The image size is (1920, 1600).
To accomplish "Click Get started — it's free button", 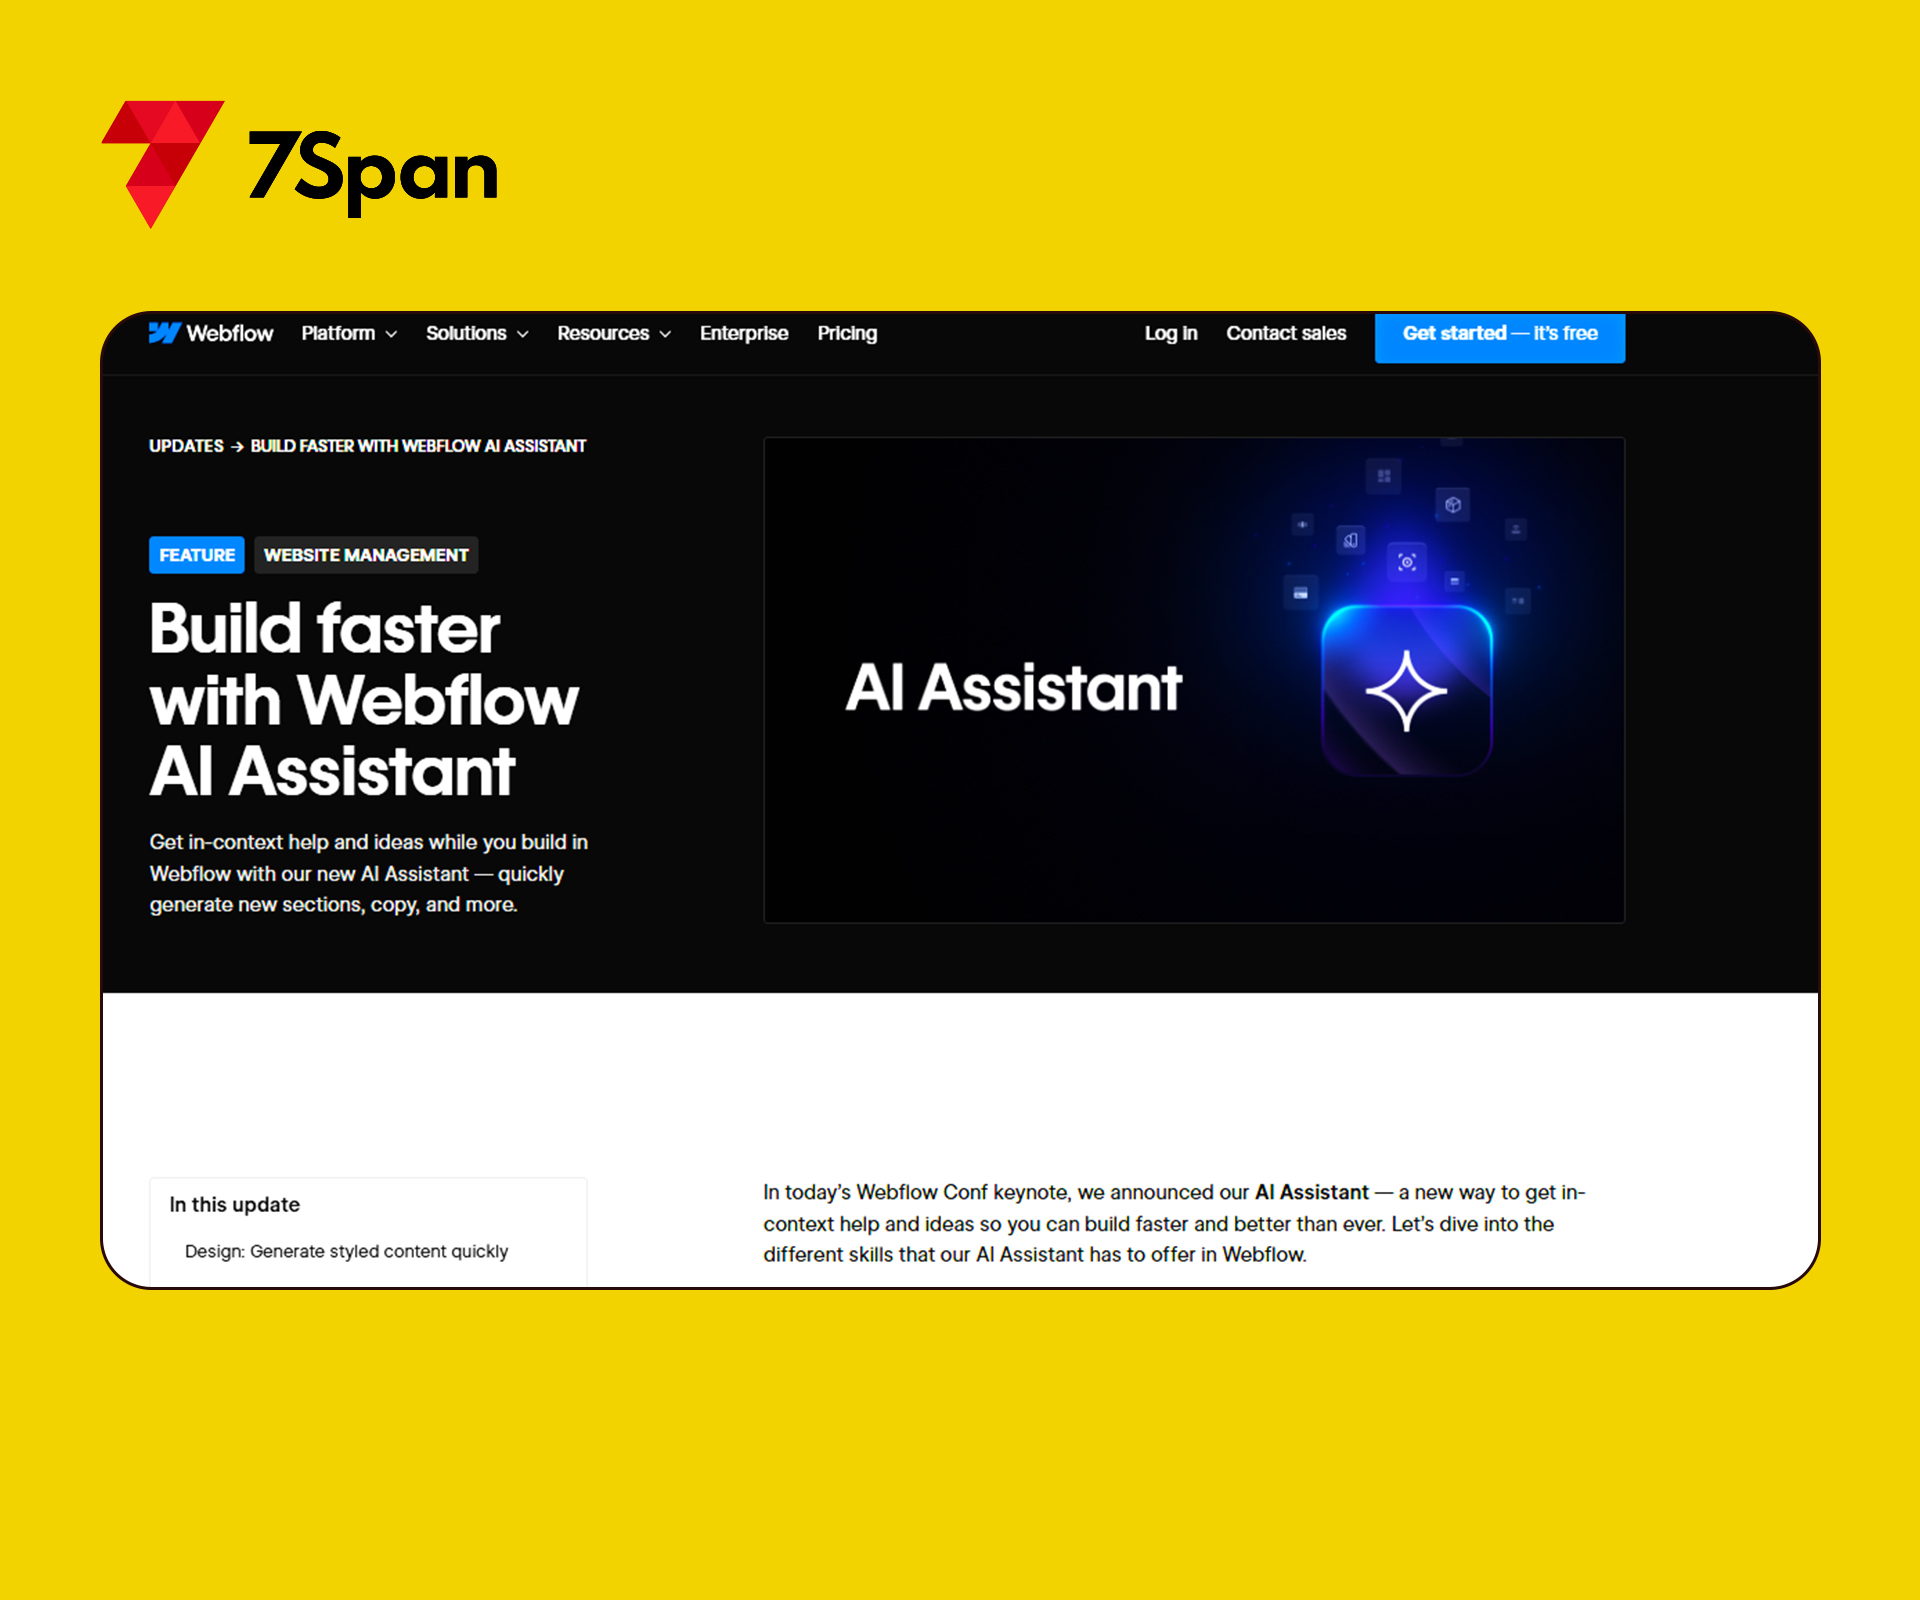I will coord(1499,335).
